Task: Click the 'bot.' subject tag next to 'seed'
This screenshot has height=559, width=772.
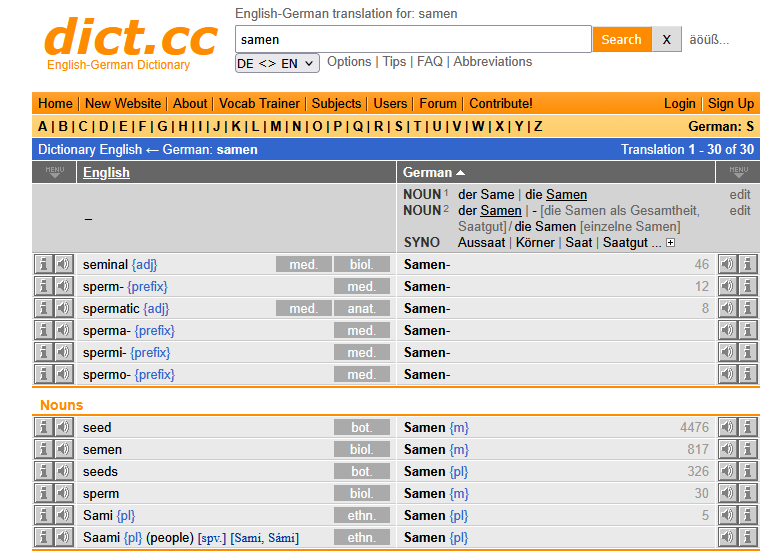Action: (x=362, y=427)
